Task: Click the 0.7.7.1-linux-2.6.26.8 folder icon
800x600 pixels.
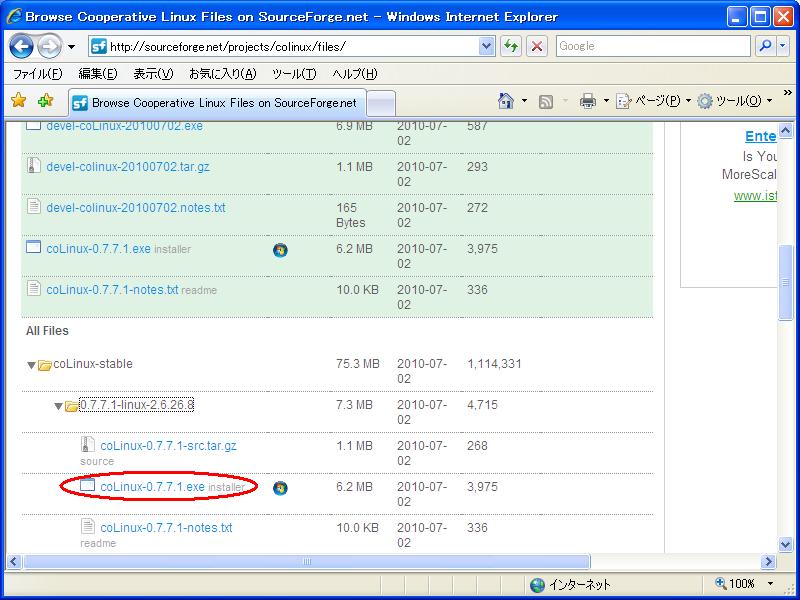Action: pyautogui.click(x=72, y=406)
